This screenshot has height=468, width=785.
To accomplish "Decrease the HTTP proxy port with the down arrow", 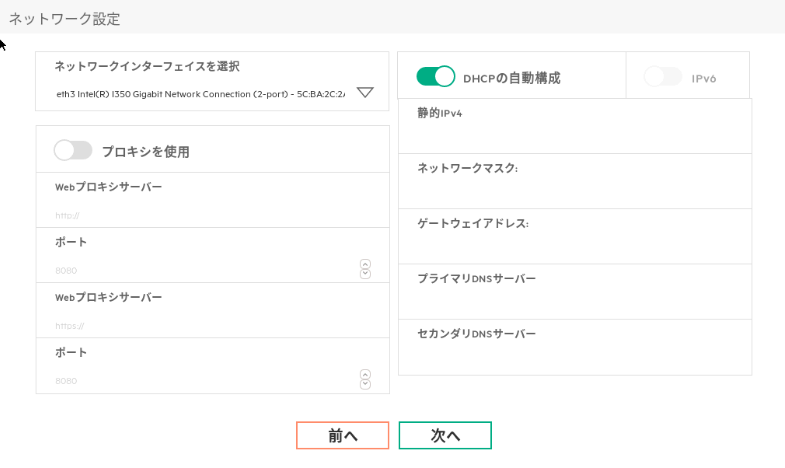I will click(365, 274).
